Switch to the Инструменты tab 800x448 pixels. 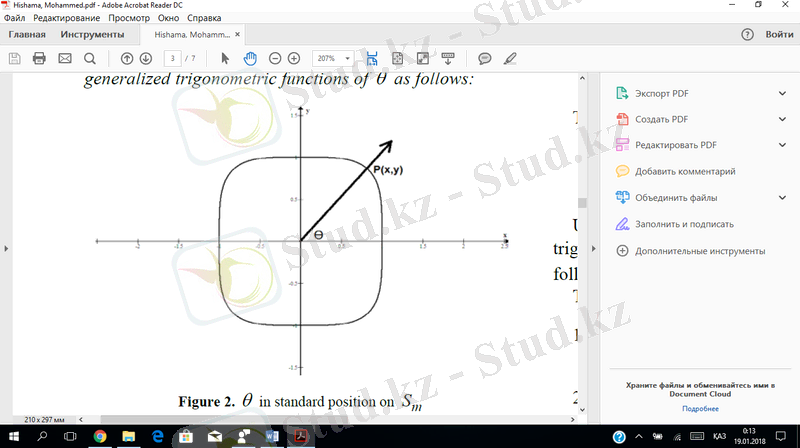(x=92, y=34)
